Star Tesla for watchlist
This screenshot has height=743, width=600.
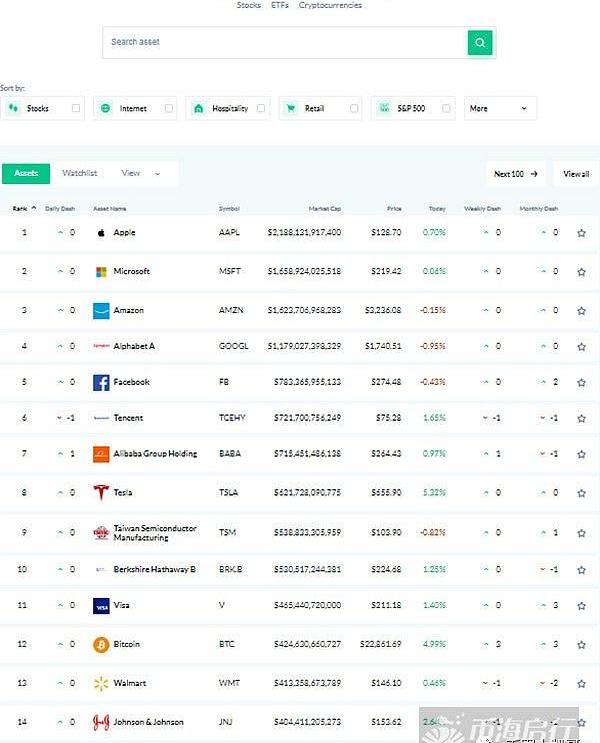pyautogui.click(x=581, y=493)
